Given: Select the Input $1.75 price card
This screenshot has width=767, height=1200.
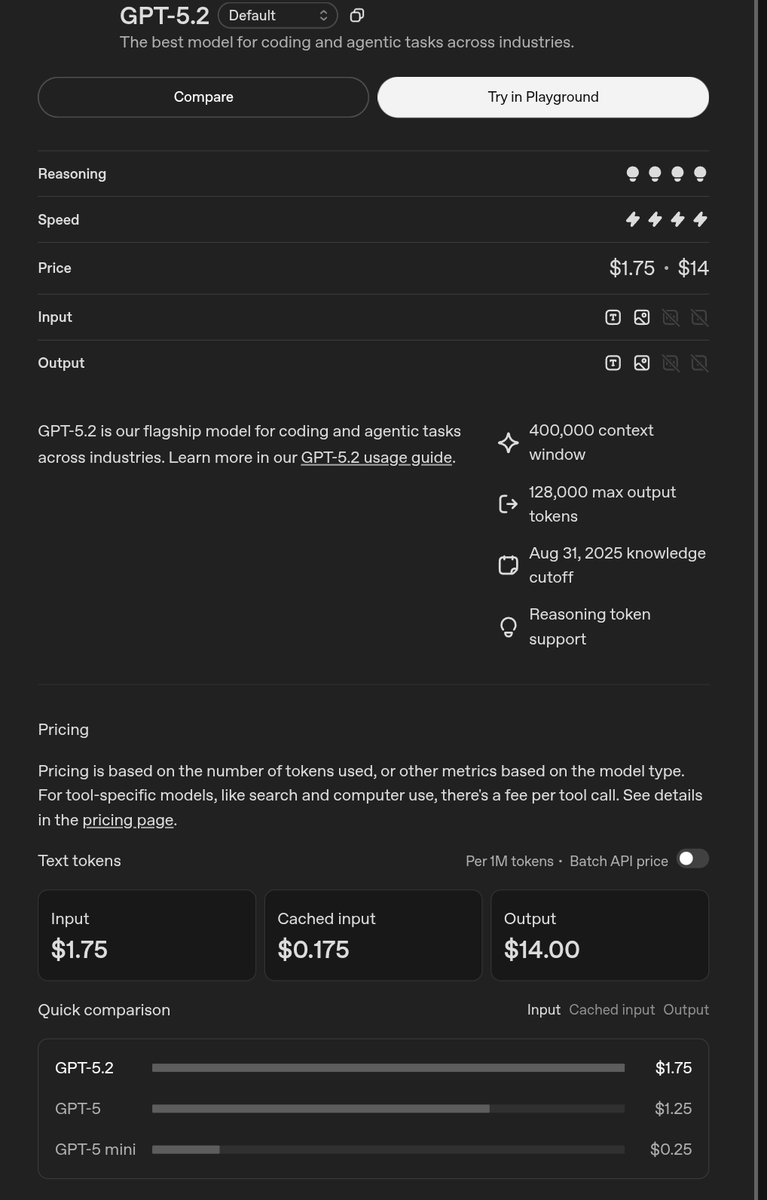Looking at the screenshot, I should (147, 935).
